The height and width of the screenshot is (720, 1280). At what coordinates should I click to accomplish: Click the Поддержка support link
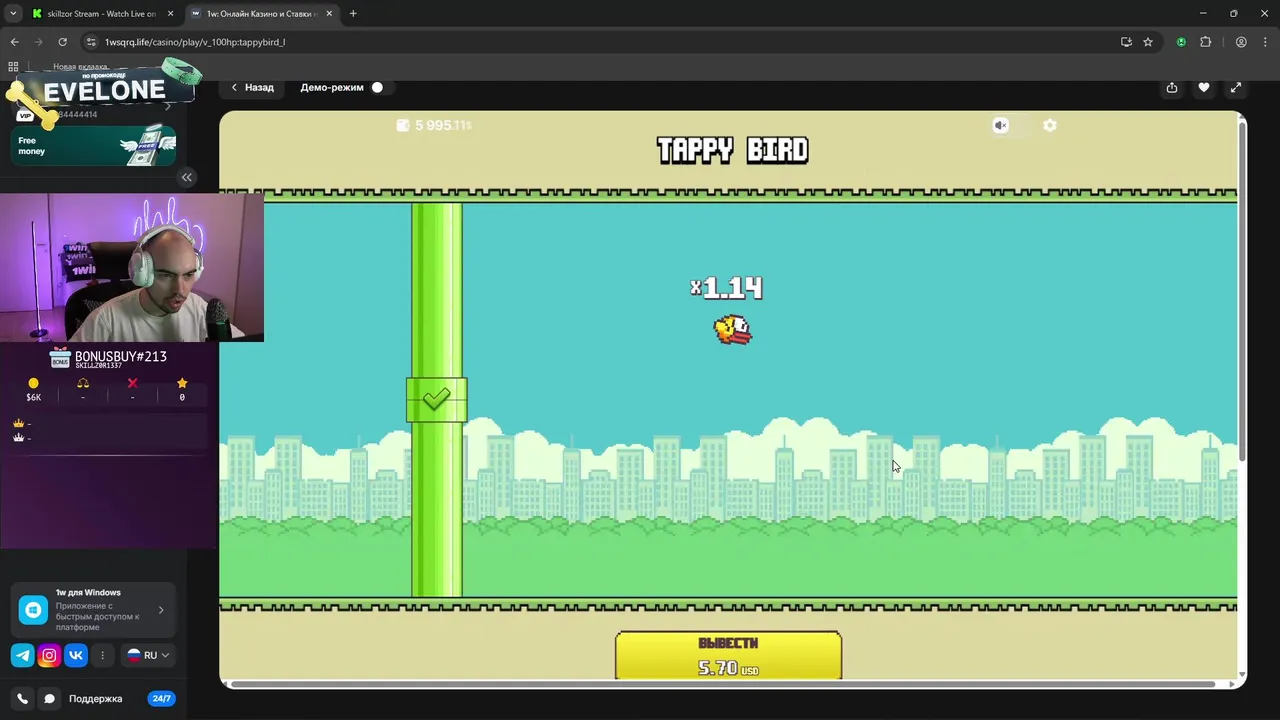tap(96, 698)
